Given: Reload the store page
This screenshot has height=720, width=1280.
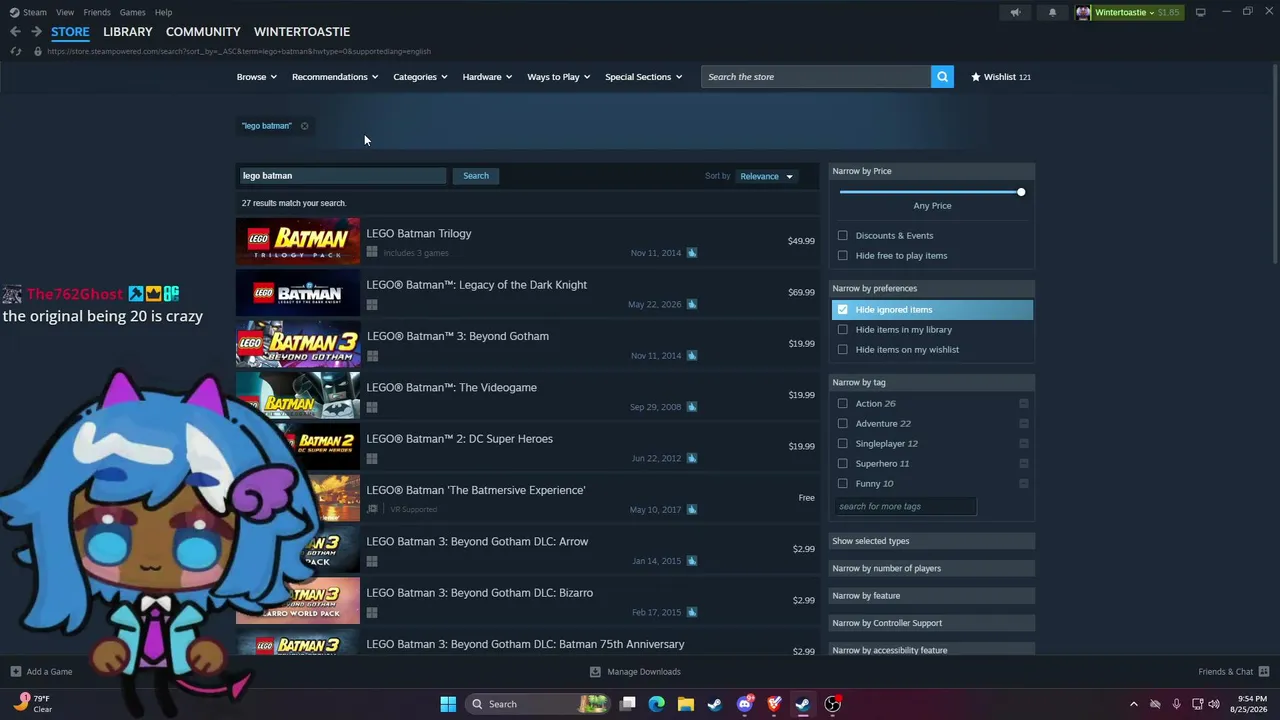Looking at the screenshot, I should 15,51.
